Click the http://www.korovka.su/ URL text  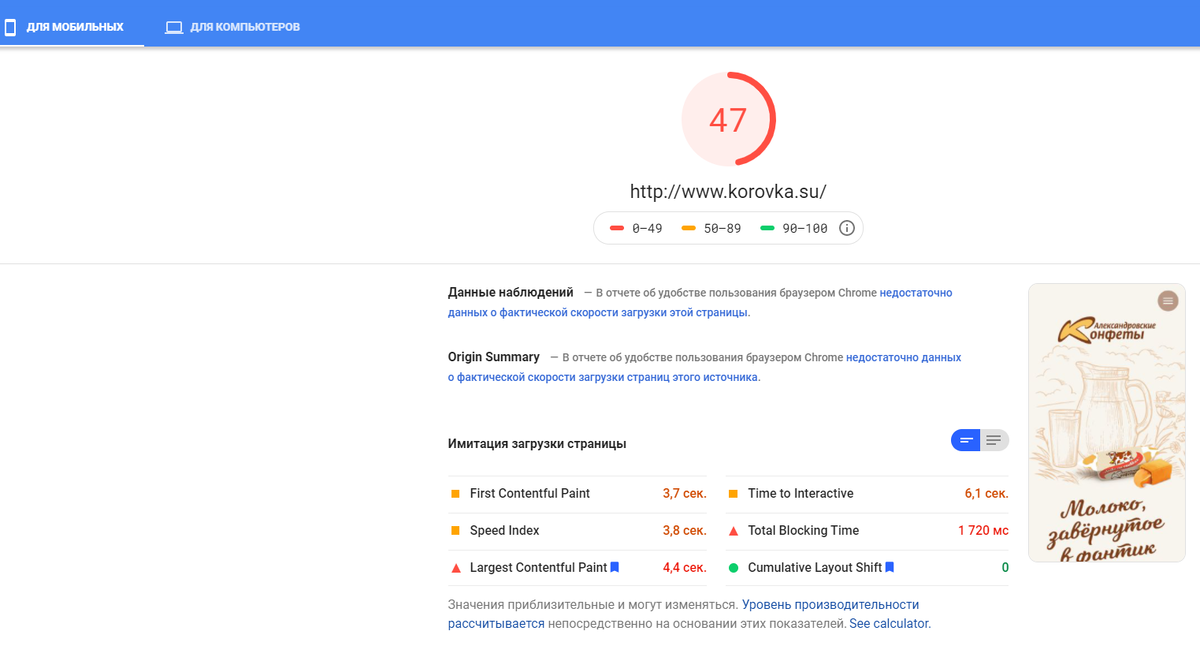[x=728, y=191]
